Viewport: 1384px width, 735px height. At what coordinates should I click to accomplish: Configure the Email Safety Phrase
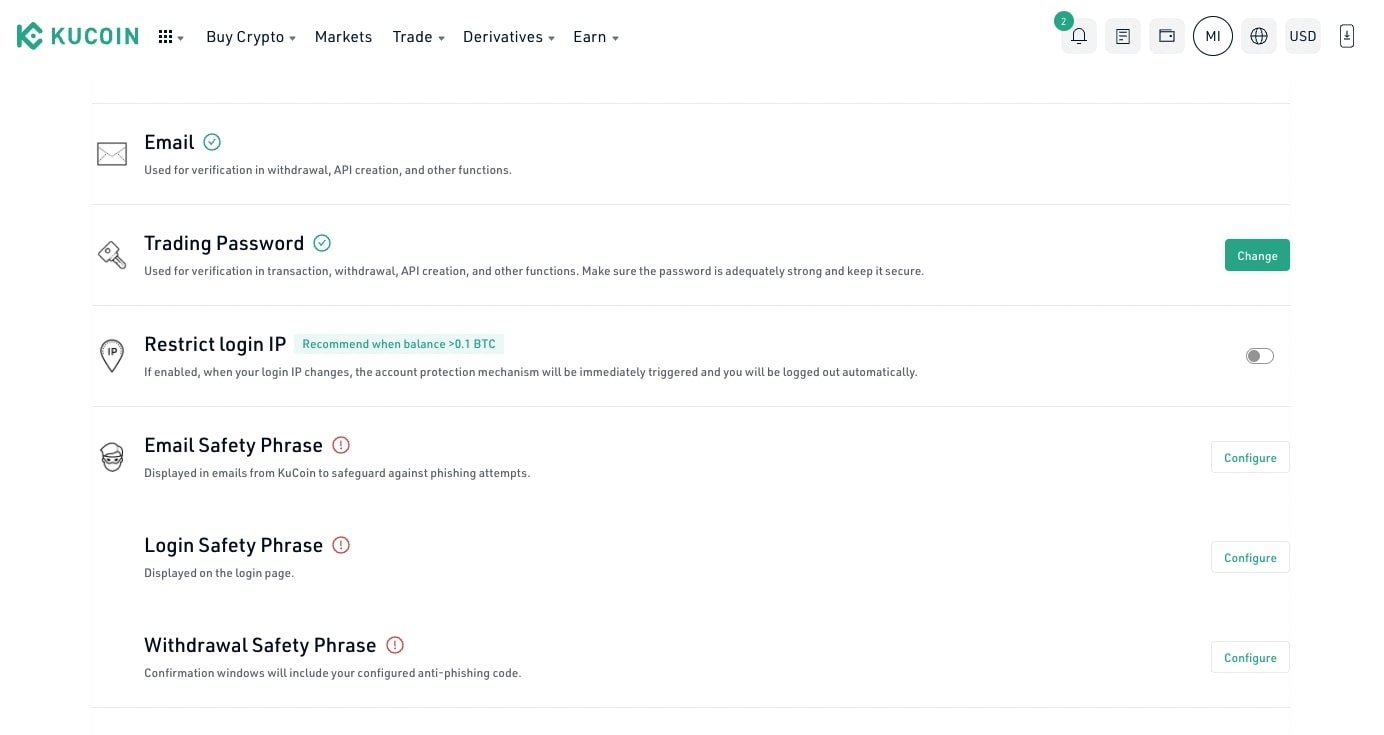click(x=1249, y=458)
